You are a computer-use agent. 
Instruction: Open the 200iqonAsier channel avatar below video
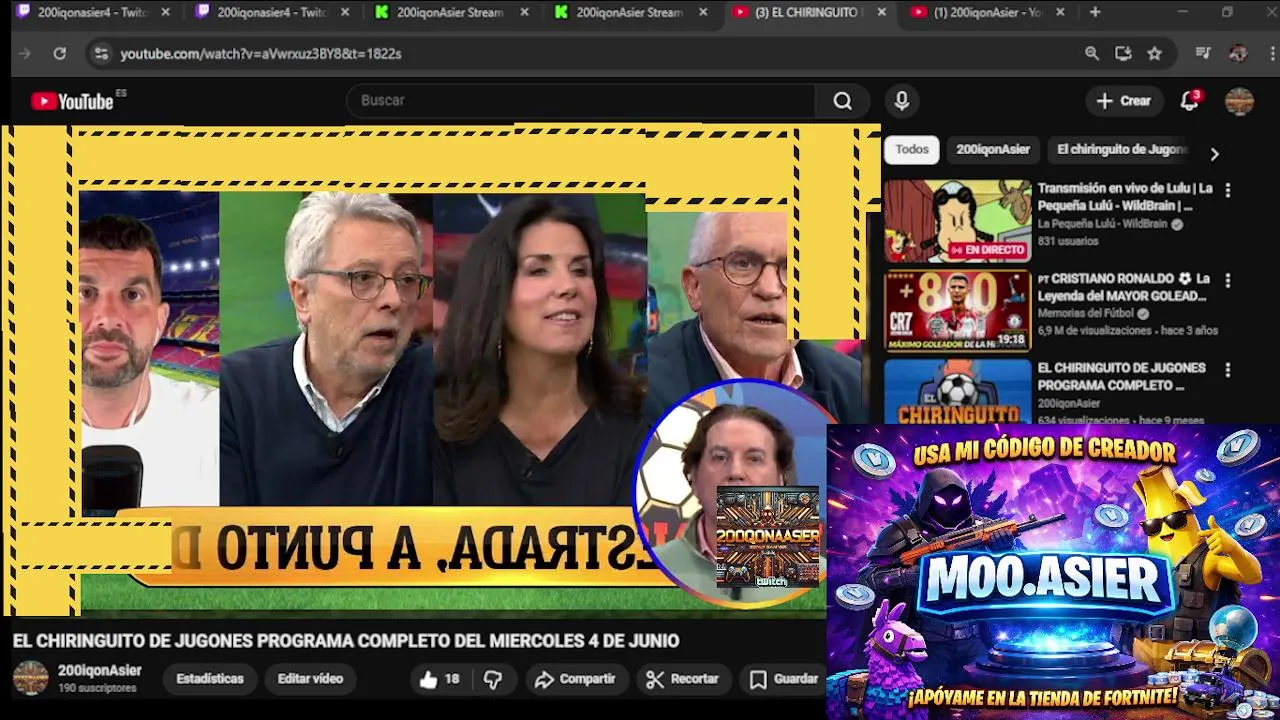(30, 678)
